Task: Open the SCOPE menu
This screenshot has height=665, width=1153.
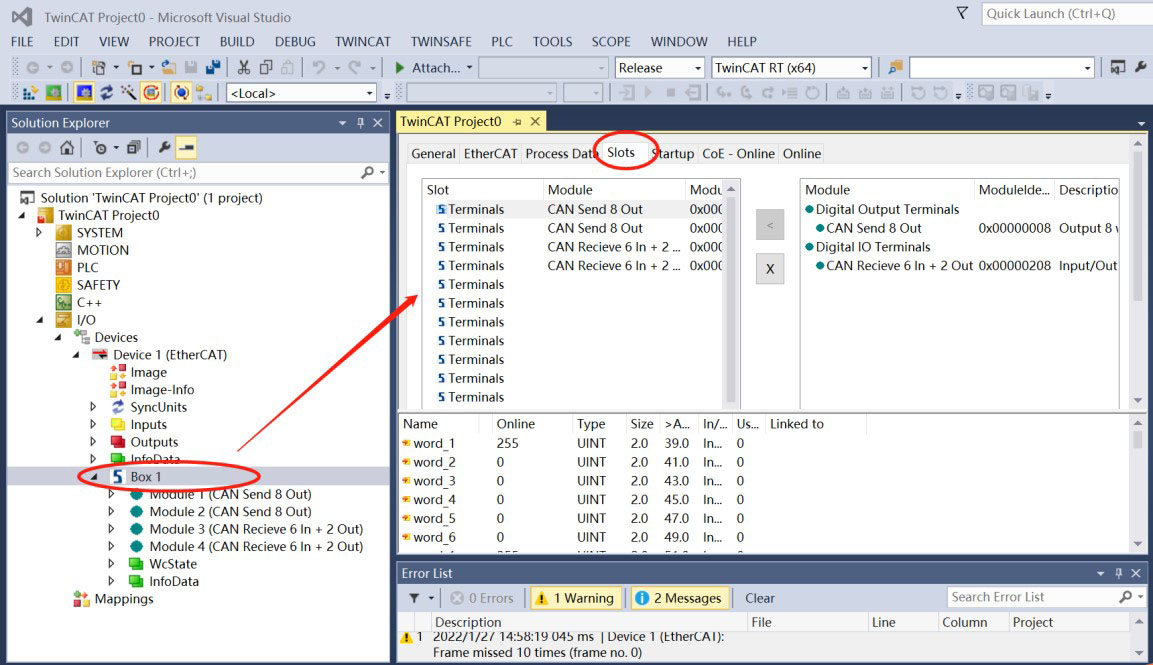Action: [611, 42]
